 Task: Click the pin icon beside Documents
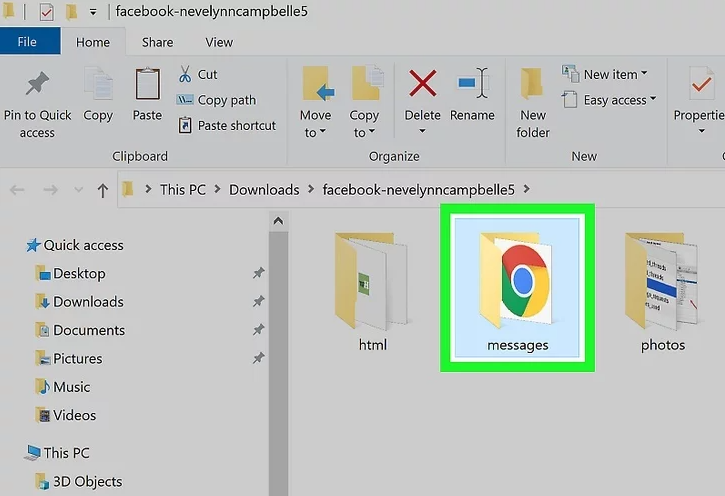click(258, 330)
